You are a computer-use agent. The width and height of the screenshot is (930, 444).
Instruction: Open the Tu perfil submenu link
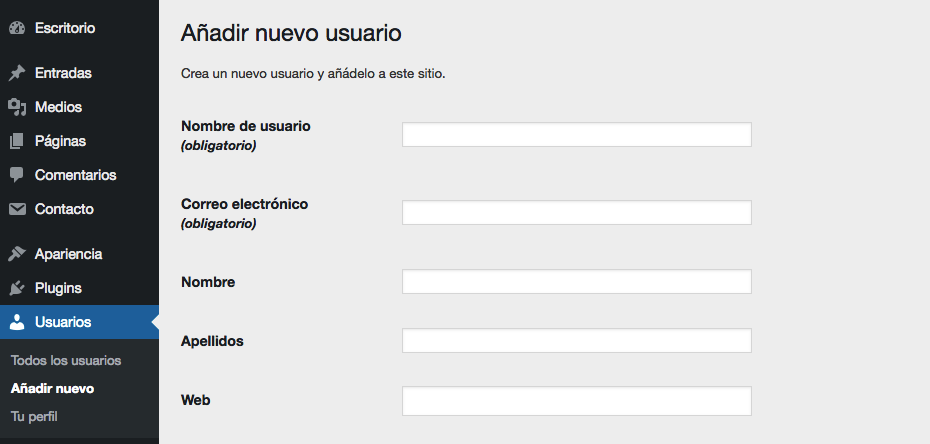35,416
